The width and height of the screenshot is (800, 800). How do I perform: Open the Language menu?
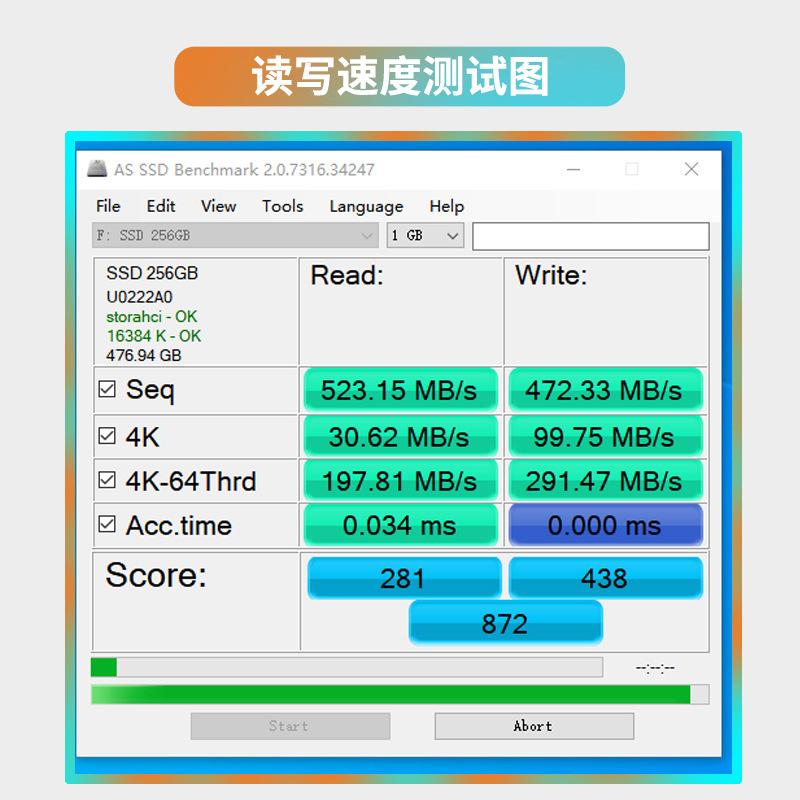(x=366, y=206)
